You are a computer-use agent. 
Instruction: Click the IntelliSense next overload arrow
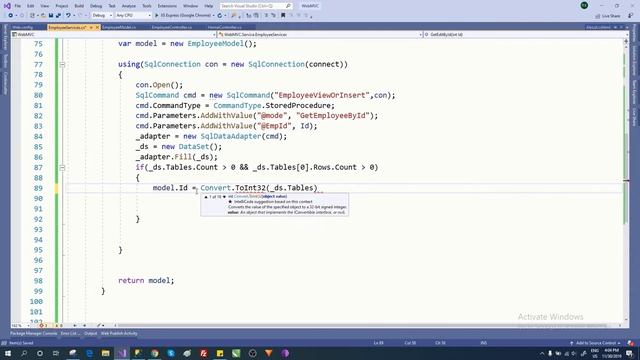[224, 197]
